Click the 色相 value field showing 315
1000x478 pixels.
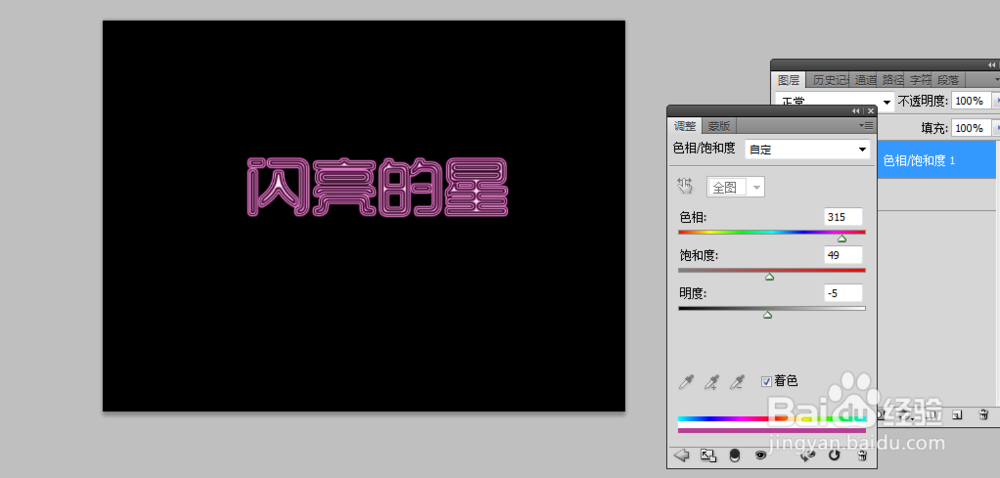(x=843, y=217)
